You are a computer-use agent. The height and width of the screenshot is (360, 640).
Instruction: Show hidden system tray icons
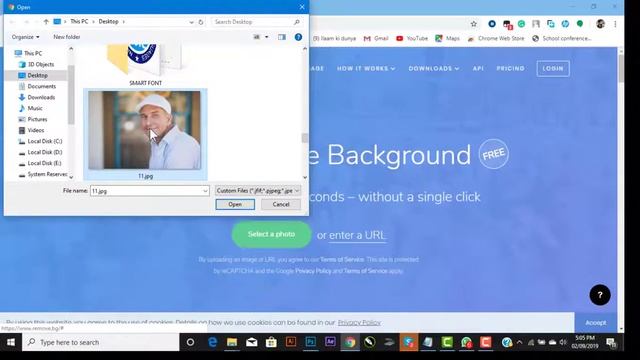point(519,342)
